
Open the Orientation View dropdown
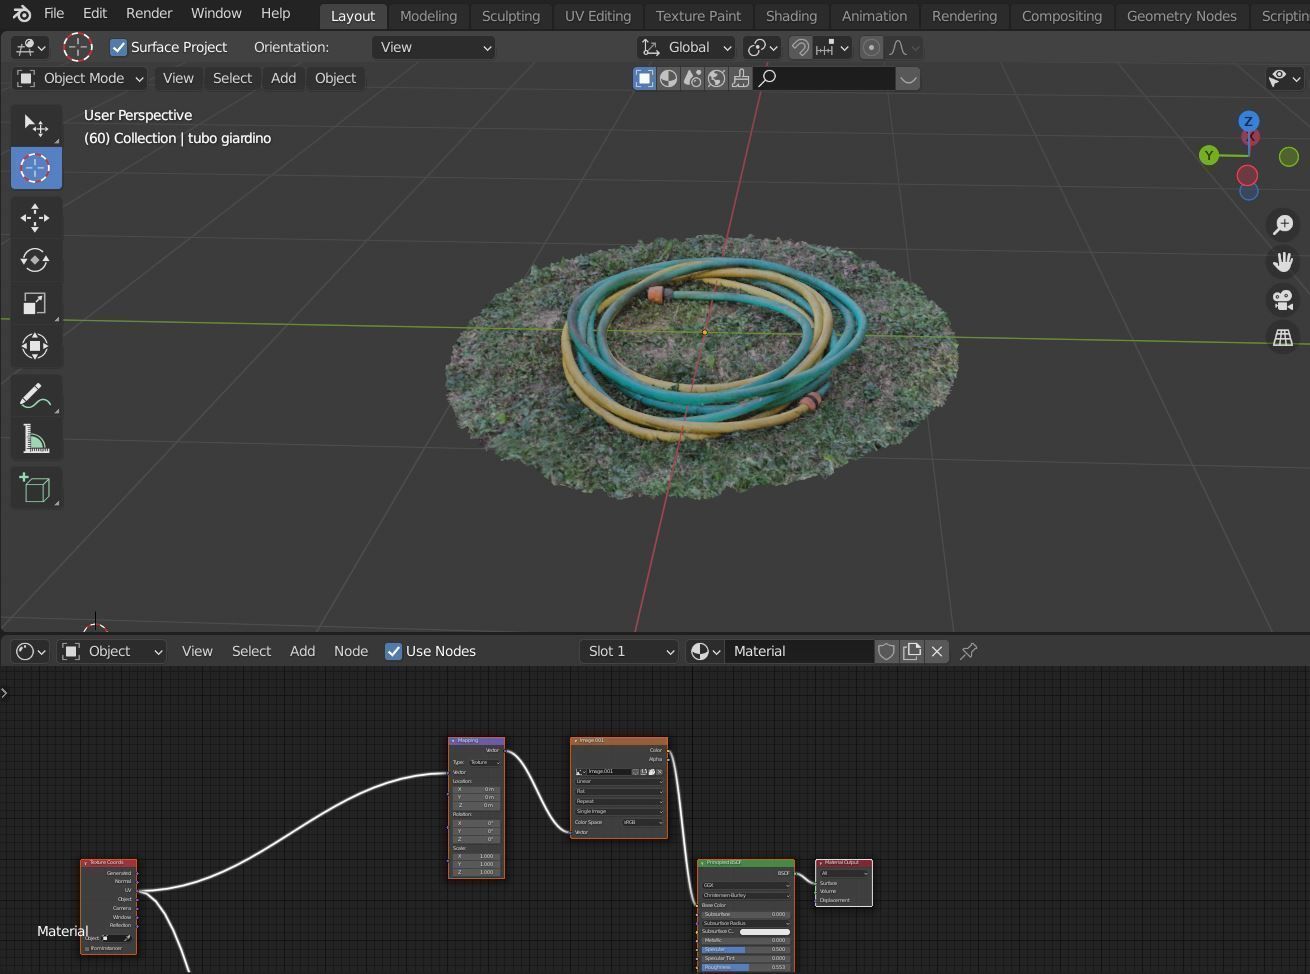[x=434, y=47]
